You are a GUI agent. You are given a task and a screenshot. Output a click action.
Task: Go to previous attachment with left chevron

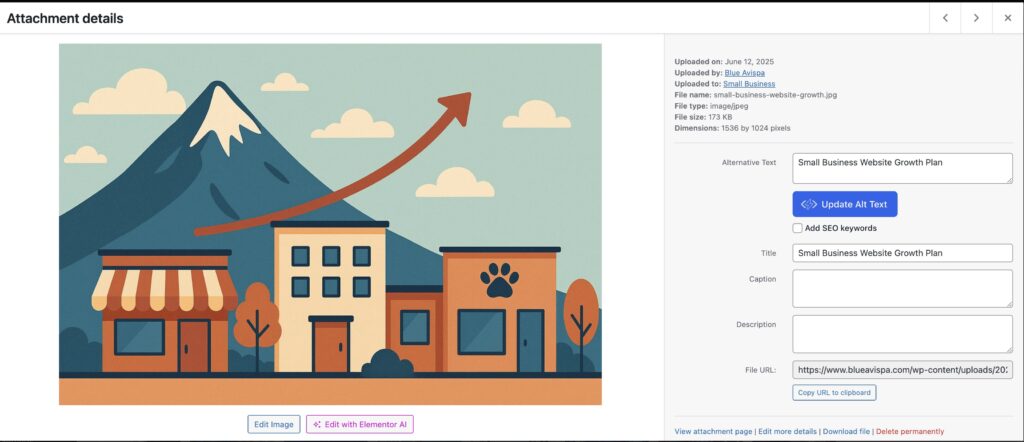(x=945, y=18)
